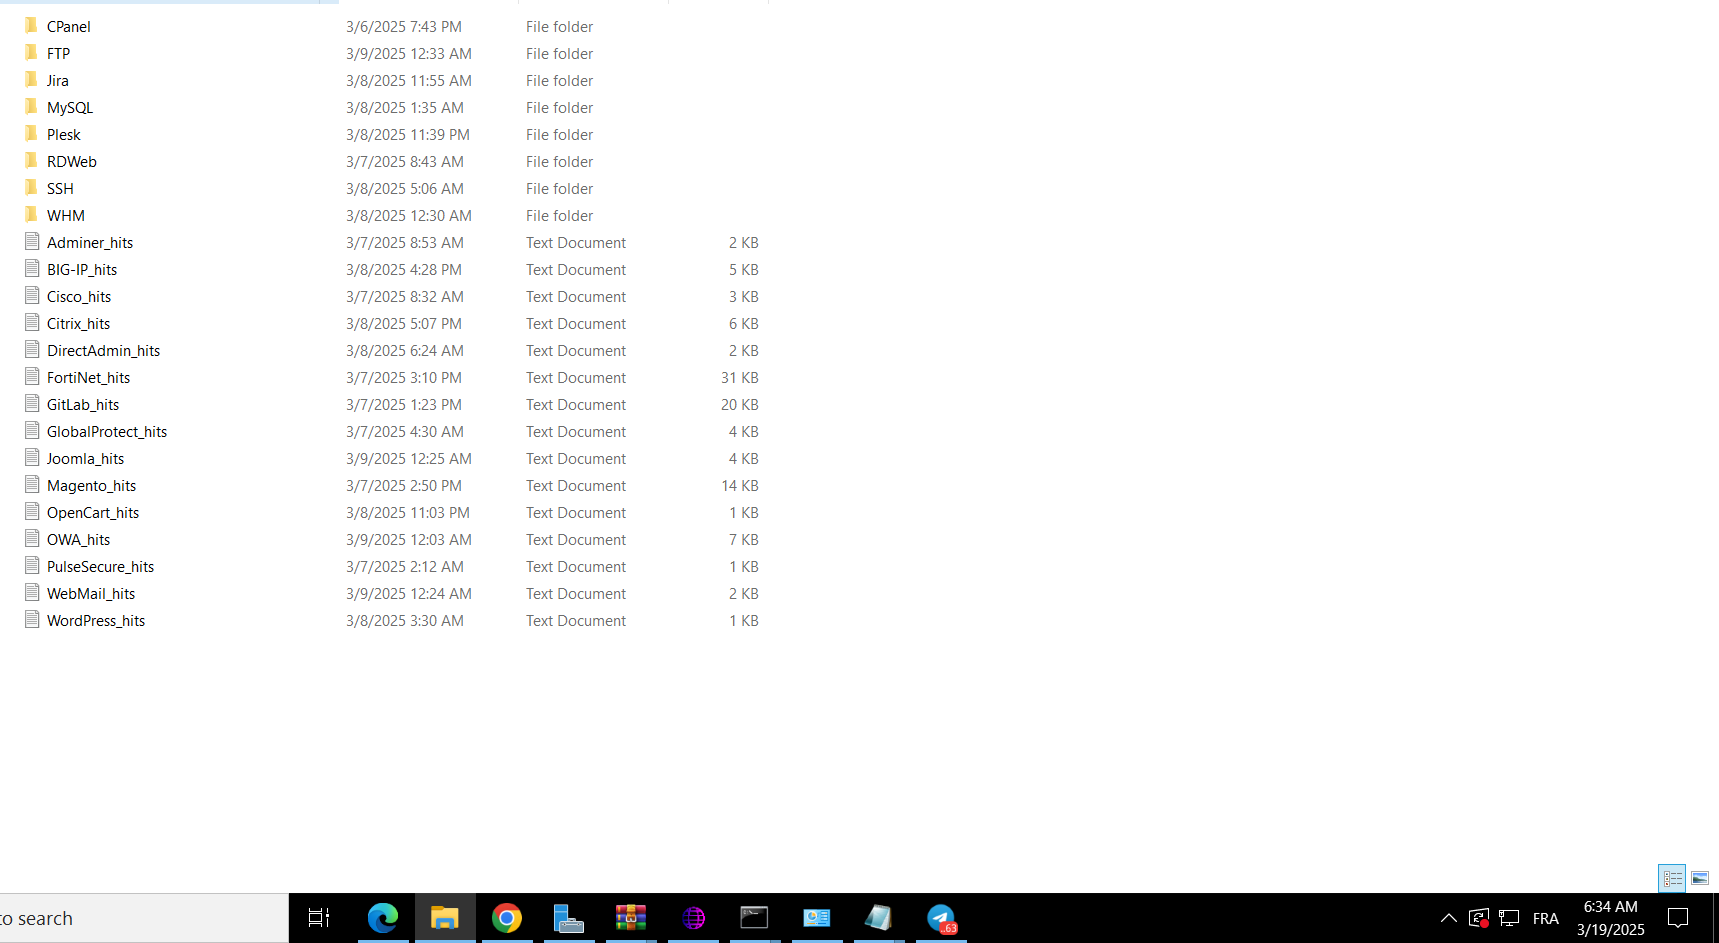
Task: Open the Control Panel taskbar icon
Action: (x=817, y=918)
